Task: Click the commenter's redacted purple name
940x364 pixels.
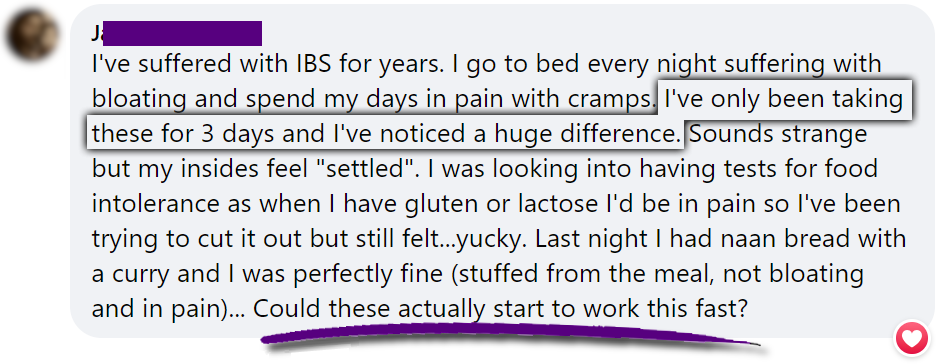Action: (182, 33)
